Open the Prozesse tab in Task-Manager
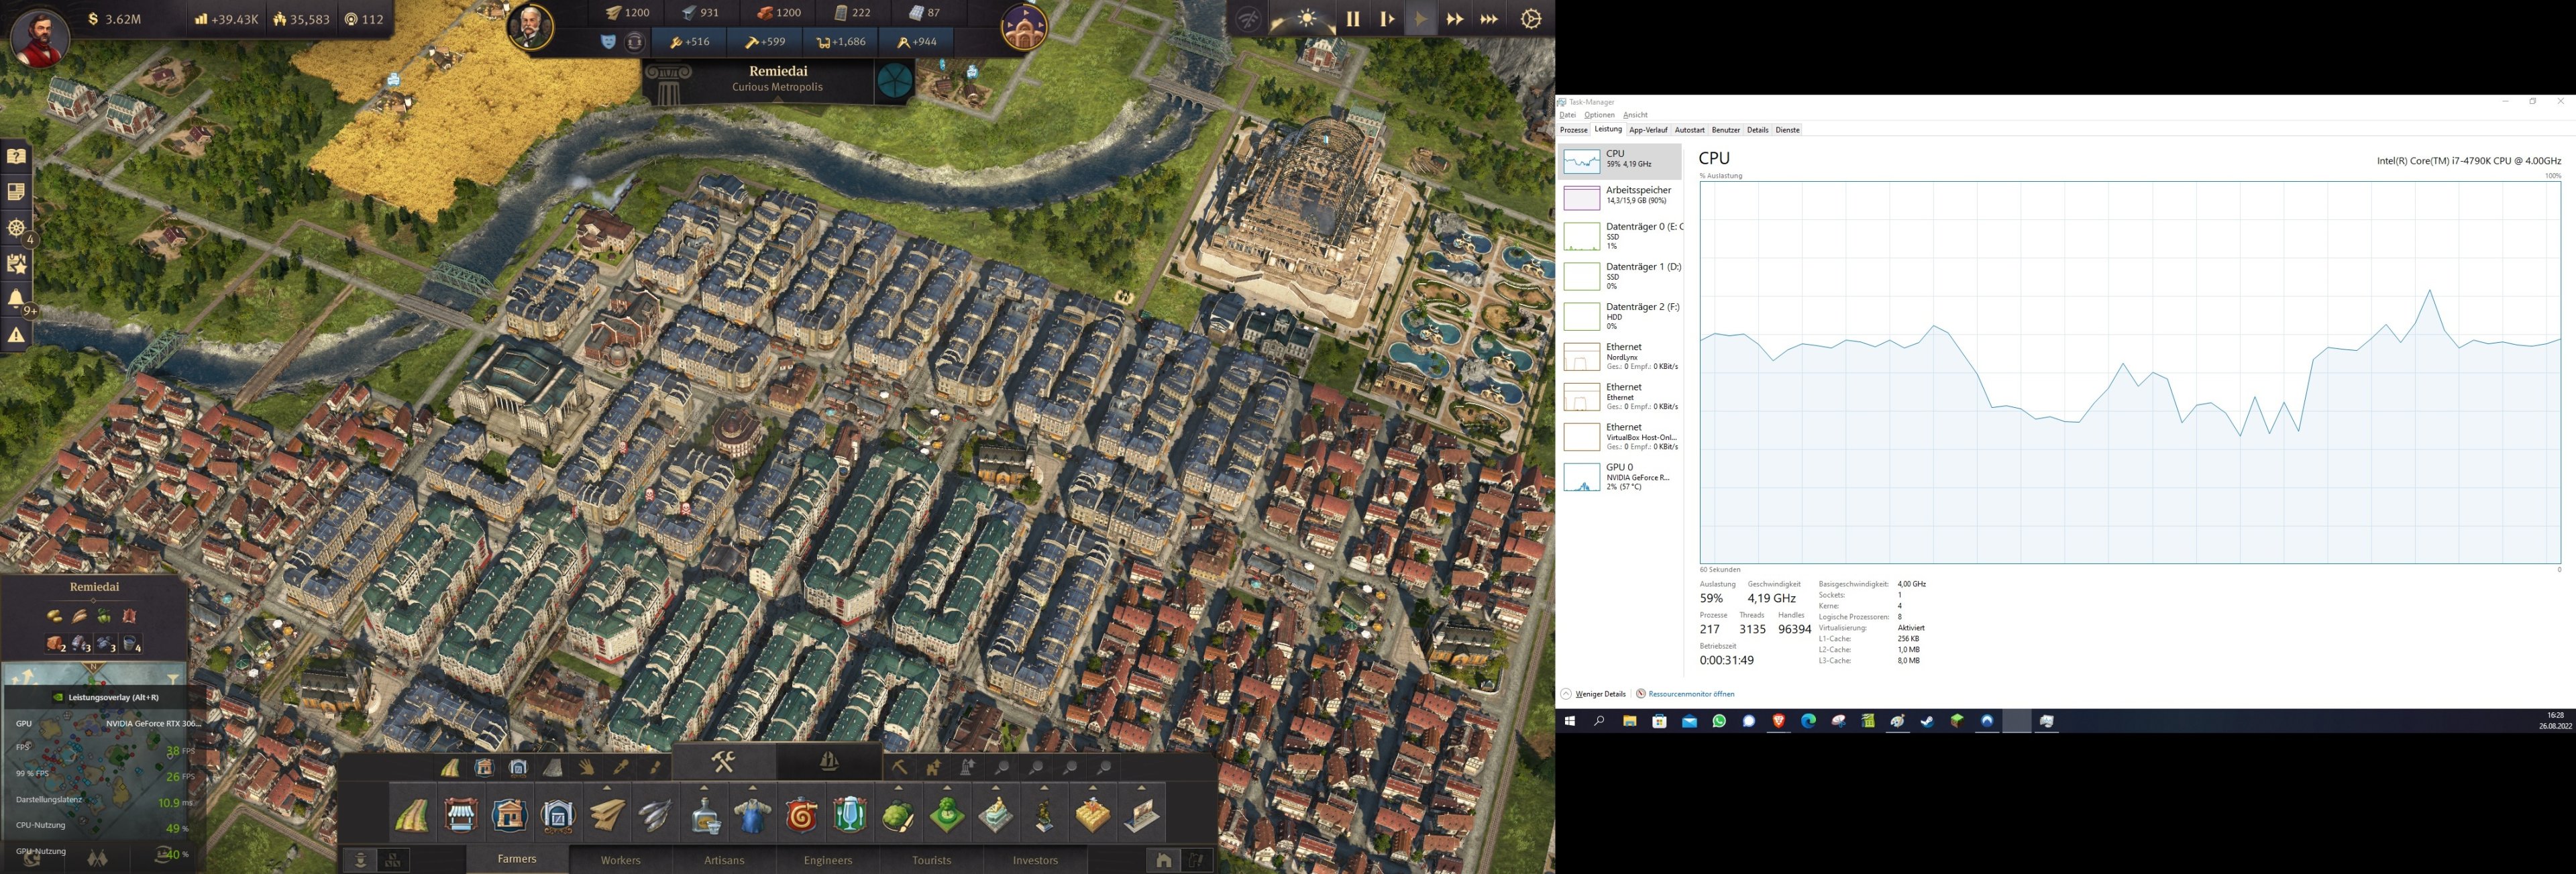The width and height of the screenshot is (2576, 874). click(x=1573, y=130)
